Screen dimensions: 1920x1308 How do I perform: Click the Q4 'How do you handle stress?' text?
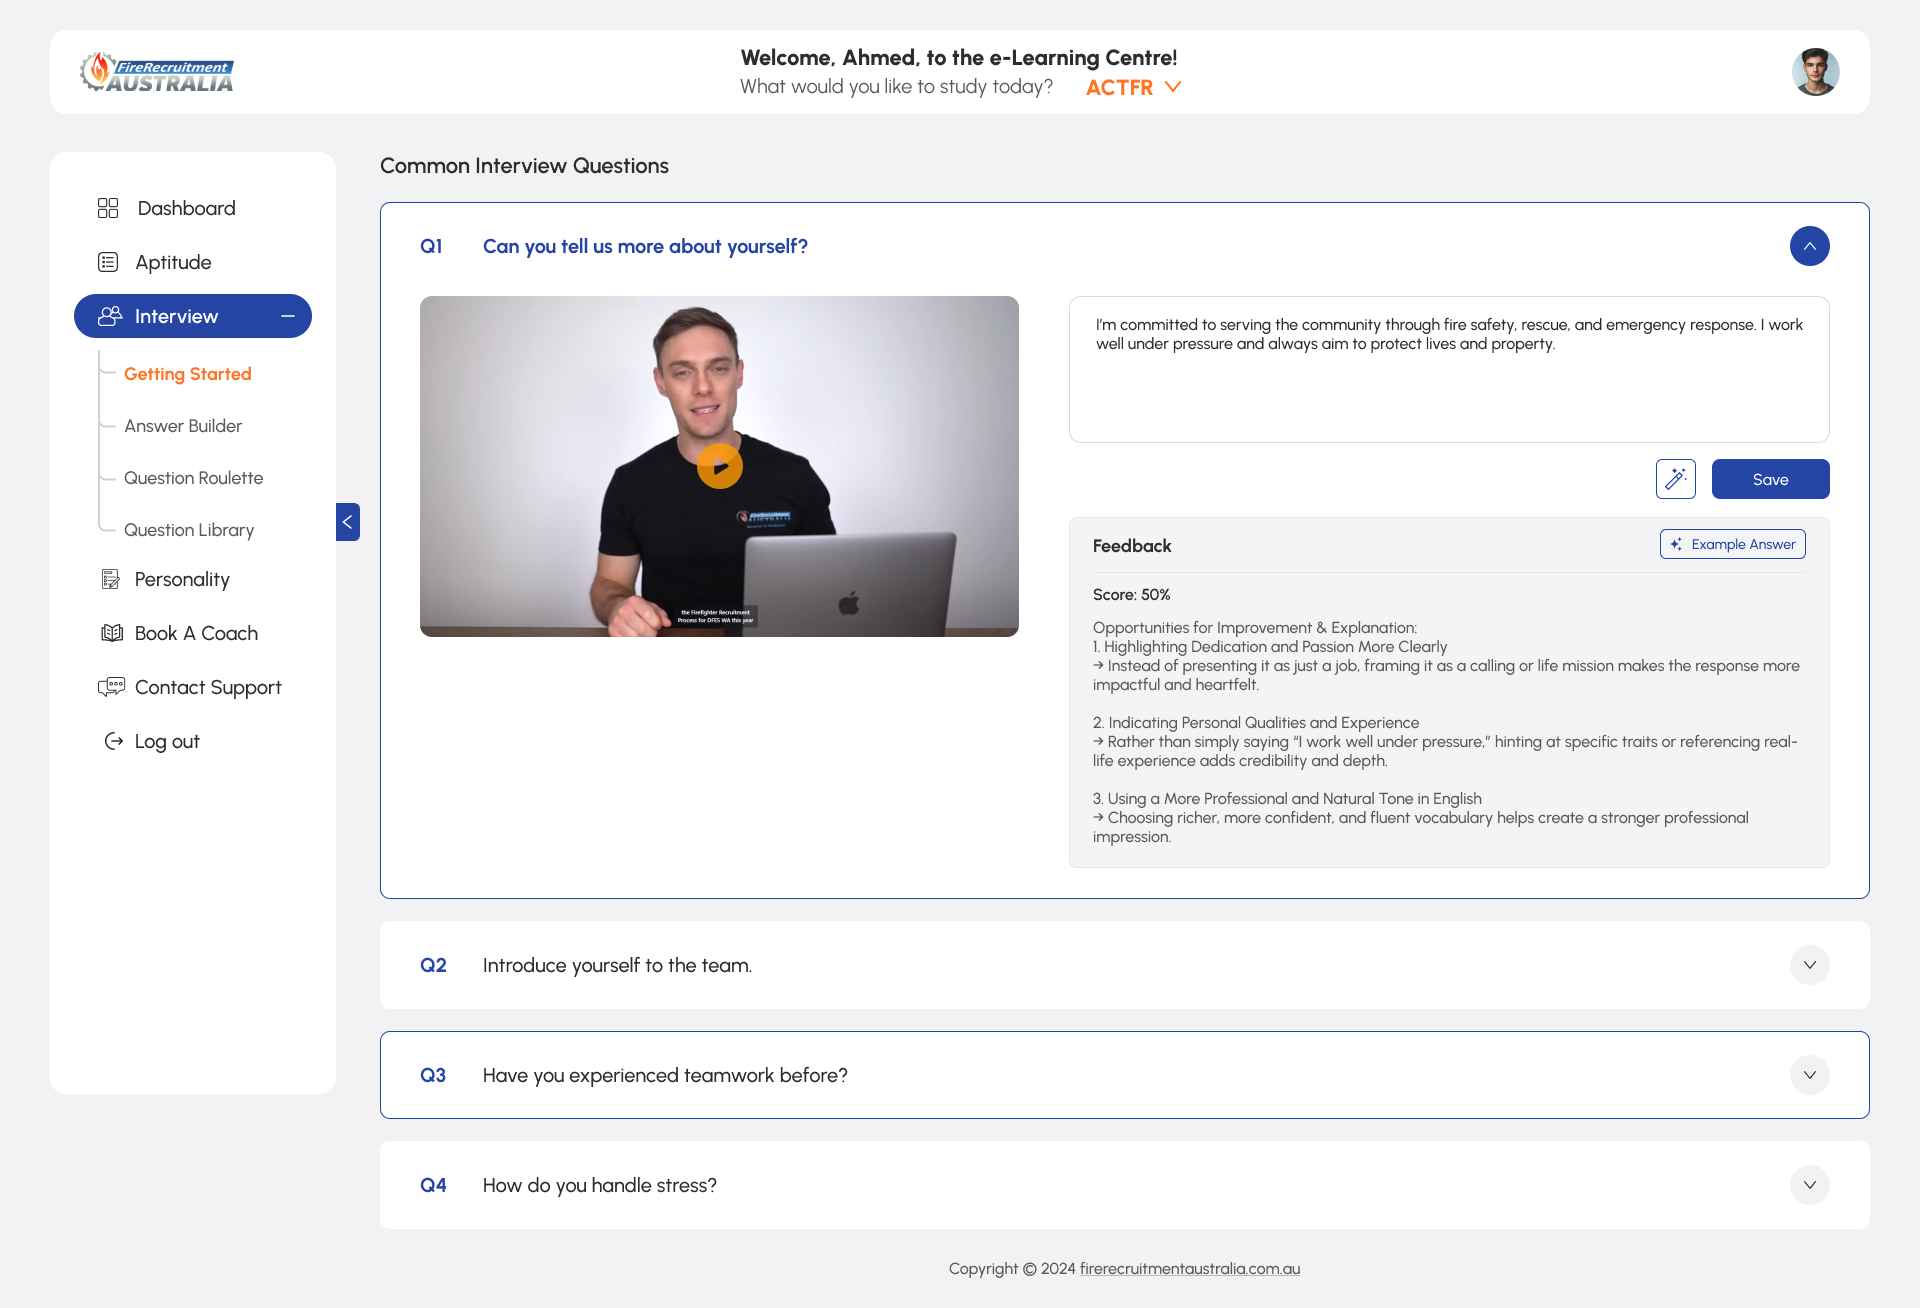click(x=600, y=1185)
